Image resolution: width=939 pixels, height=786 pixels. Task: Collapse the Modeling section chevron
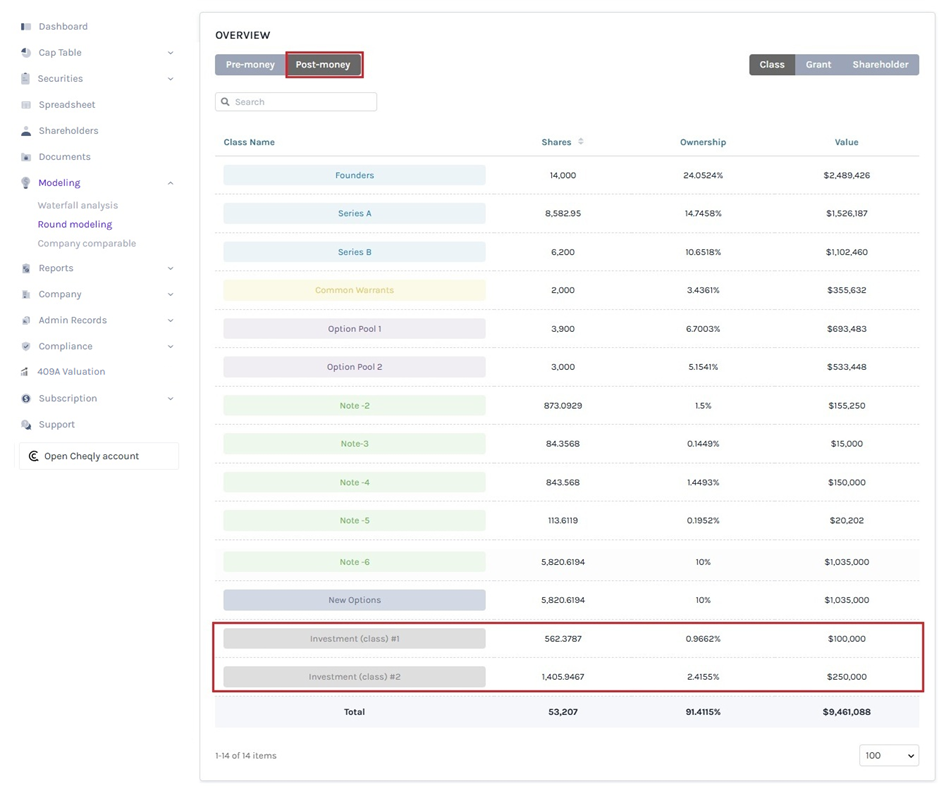pos(170,183)
